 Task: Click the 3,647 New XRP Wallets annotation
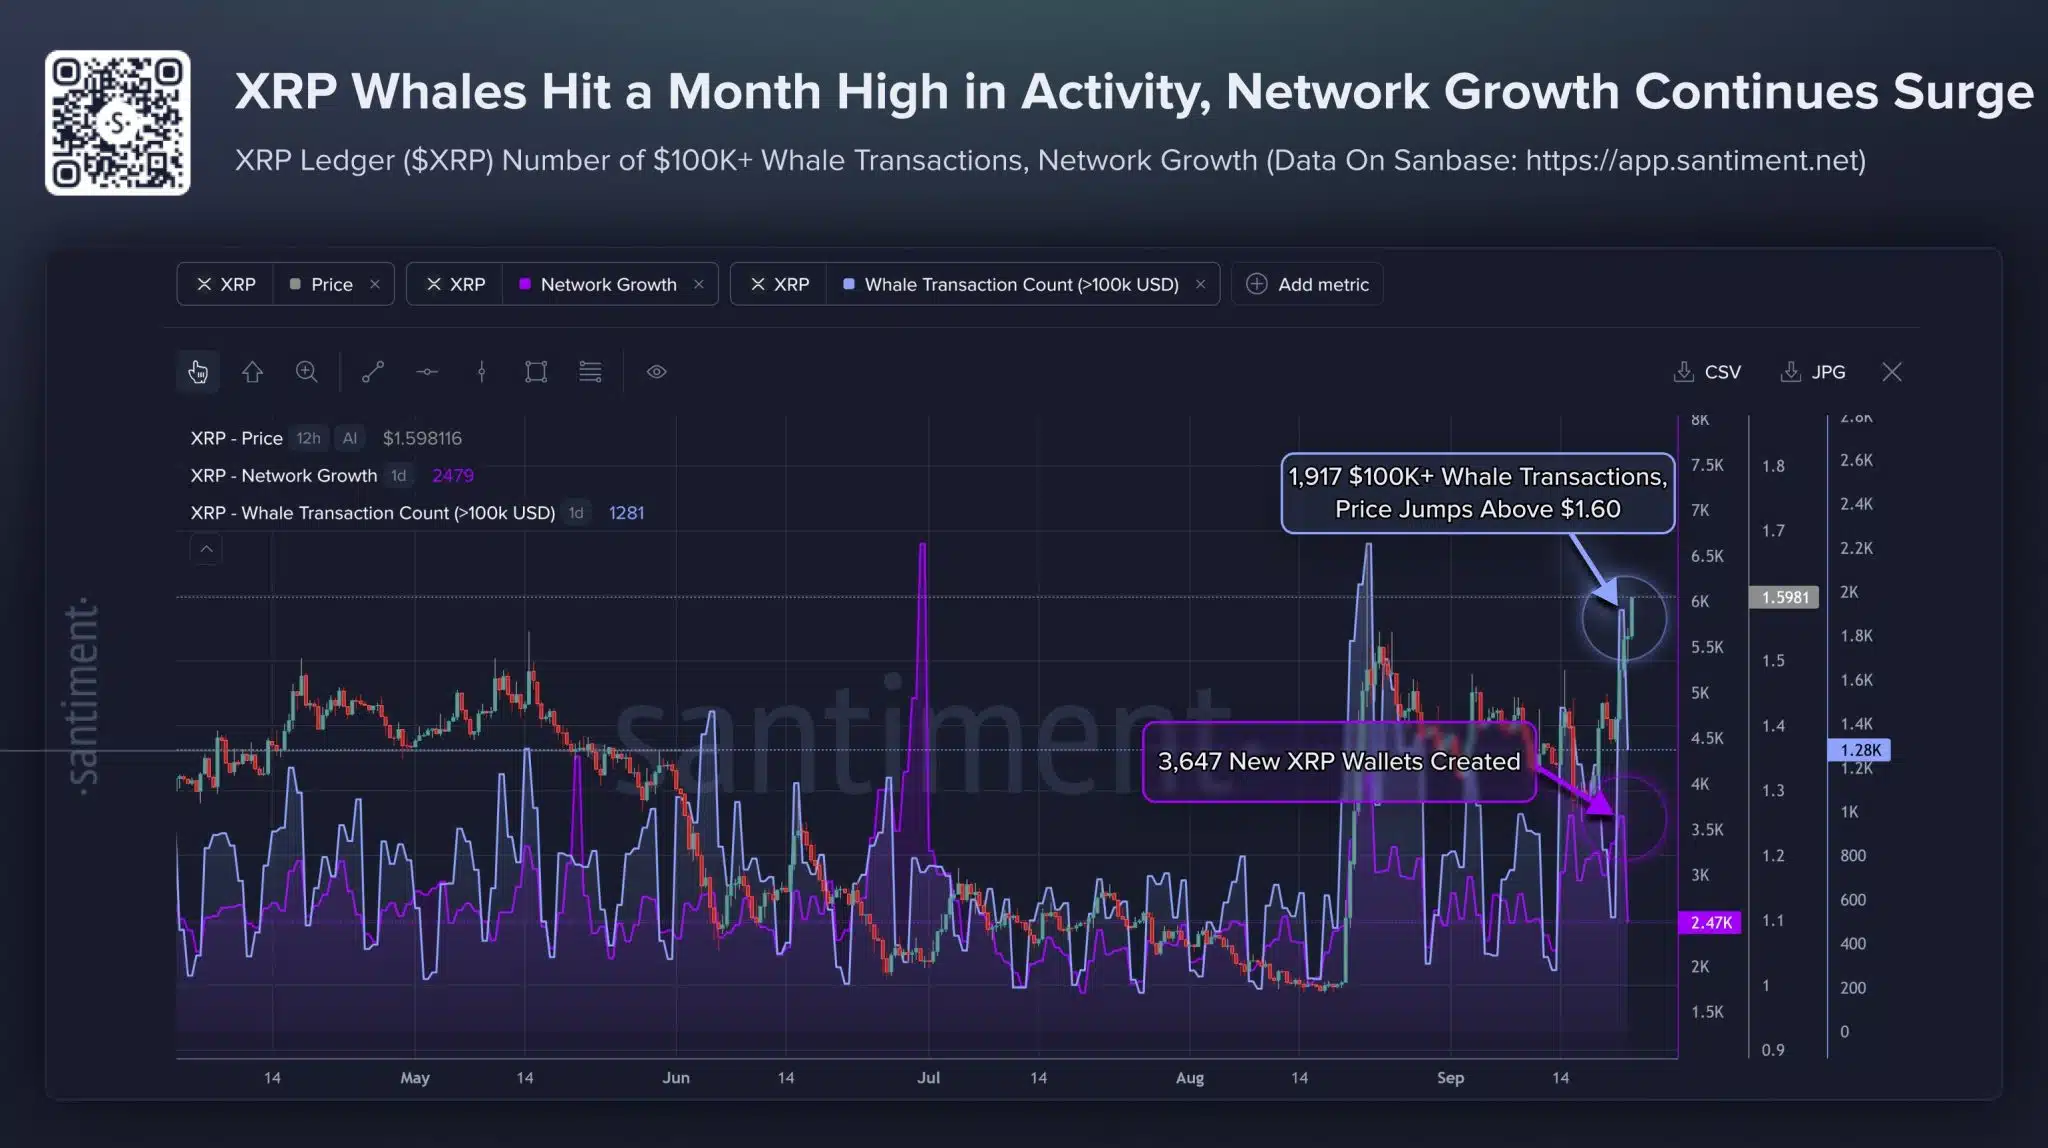1339,762
